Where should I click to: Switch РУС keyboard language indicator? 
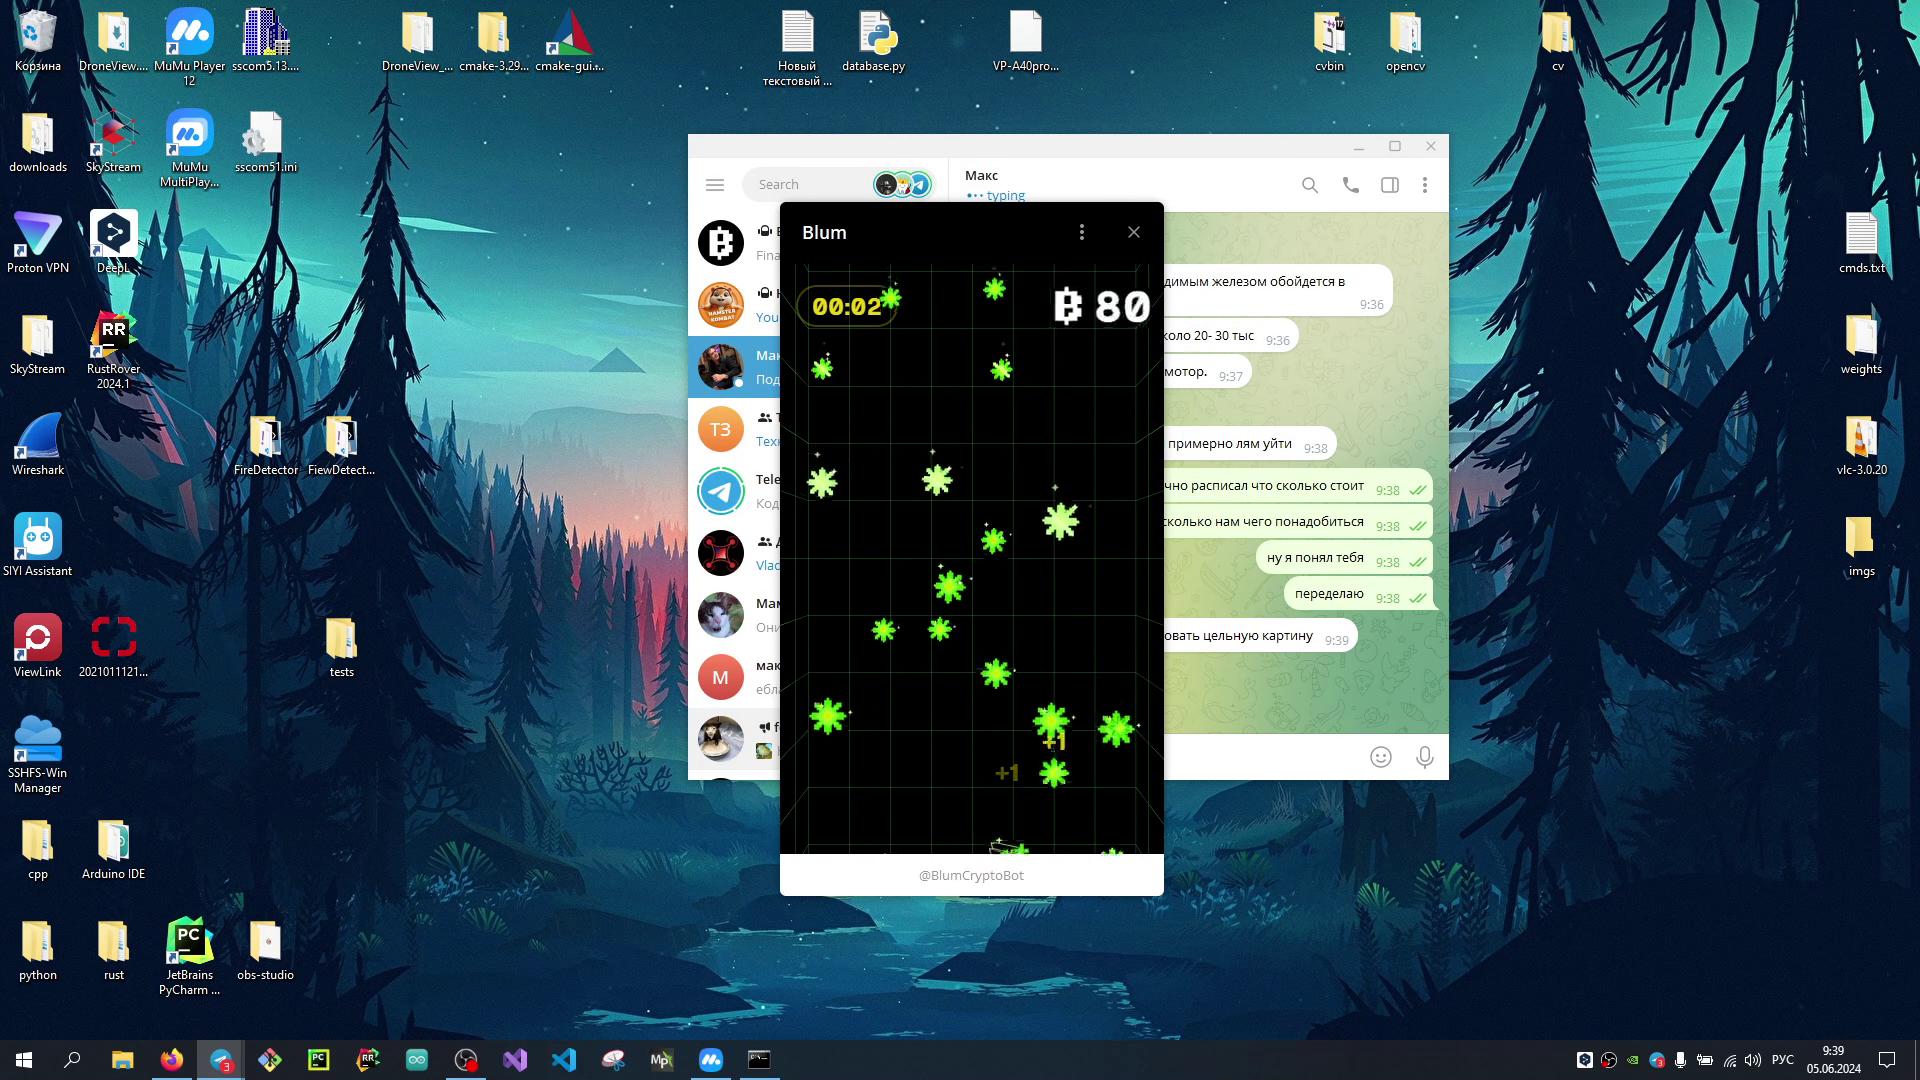(1782, 1060)
